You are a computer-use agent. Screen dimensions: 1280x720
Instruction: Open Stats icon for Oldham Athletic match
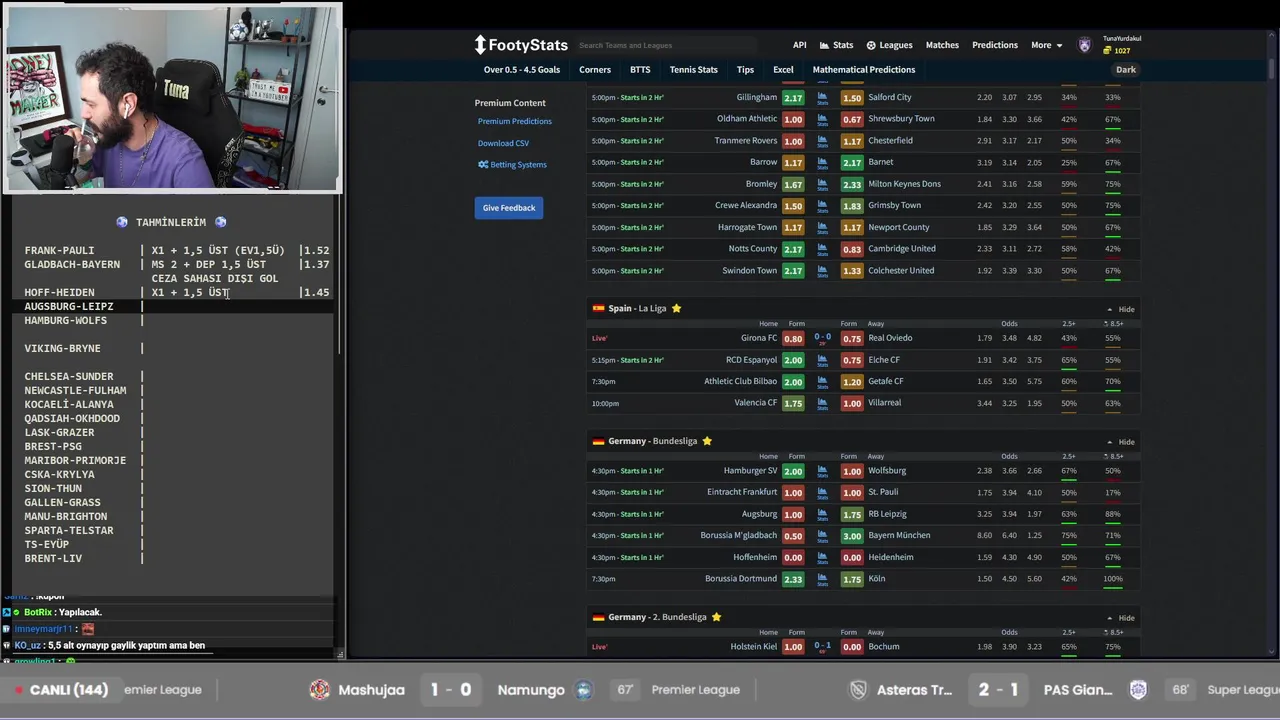(822, 119)
